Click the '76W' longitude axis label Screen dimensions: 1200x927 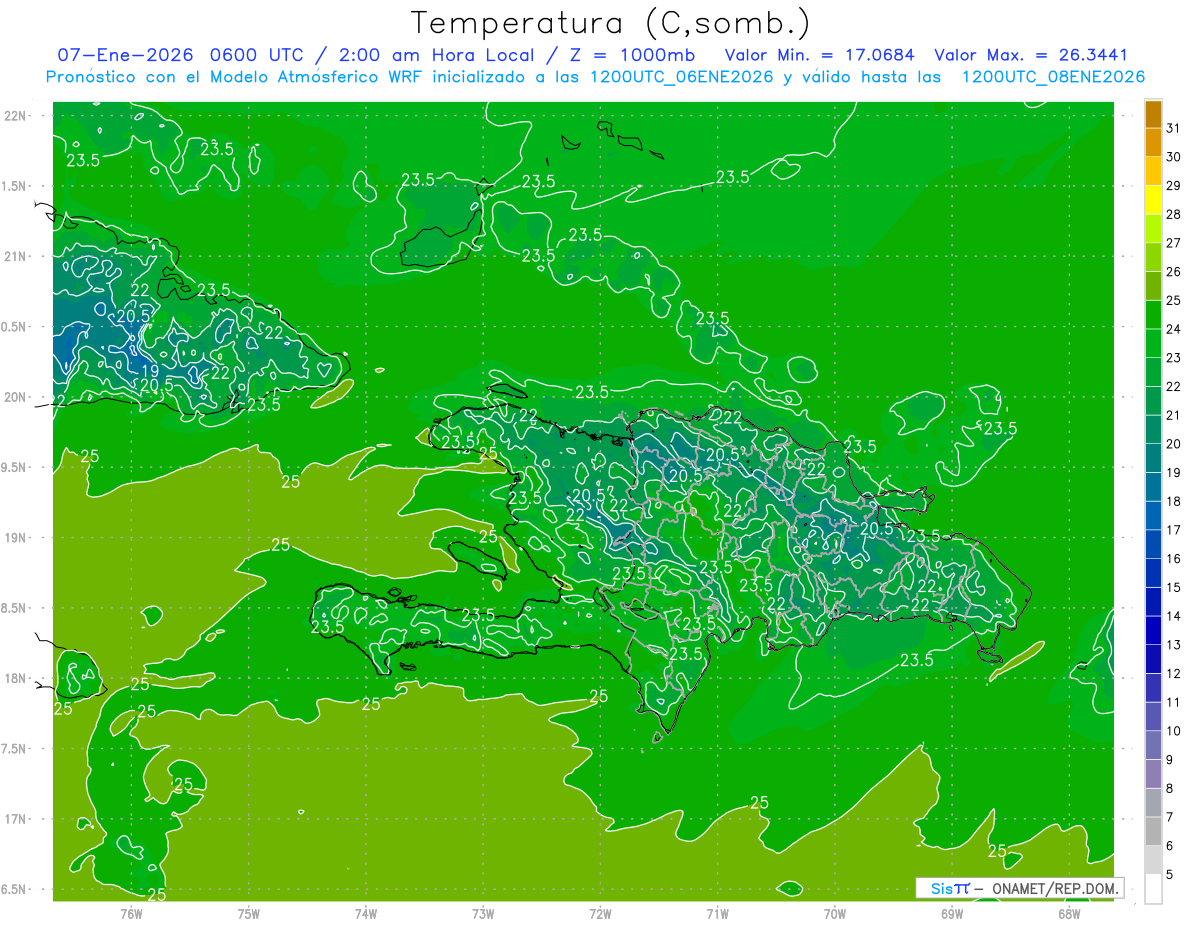[x=131, y=913]
